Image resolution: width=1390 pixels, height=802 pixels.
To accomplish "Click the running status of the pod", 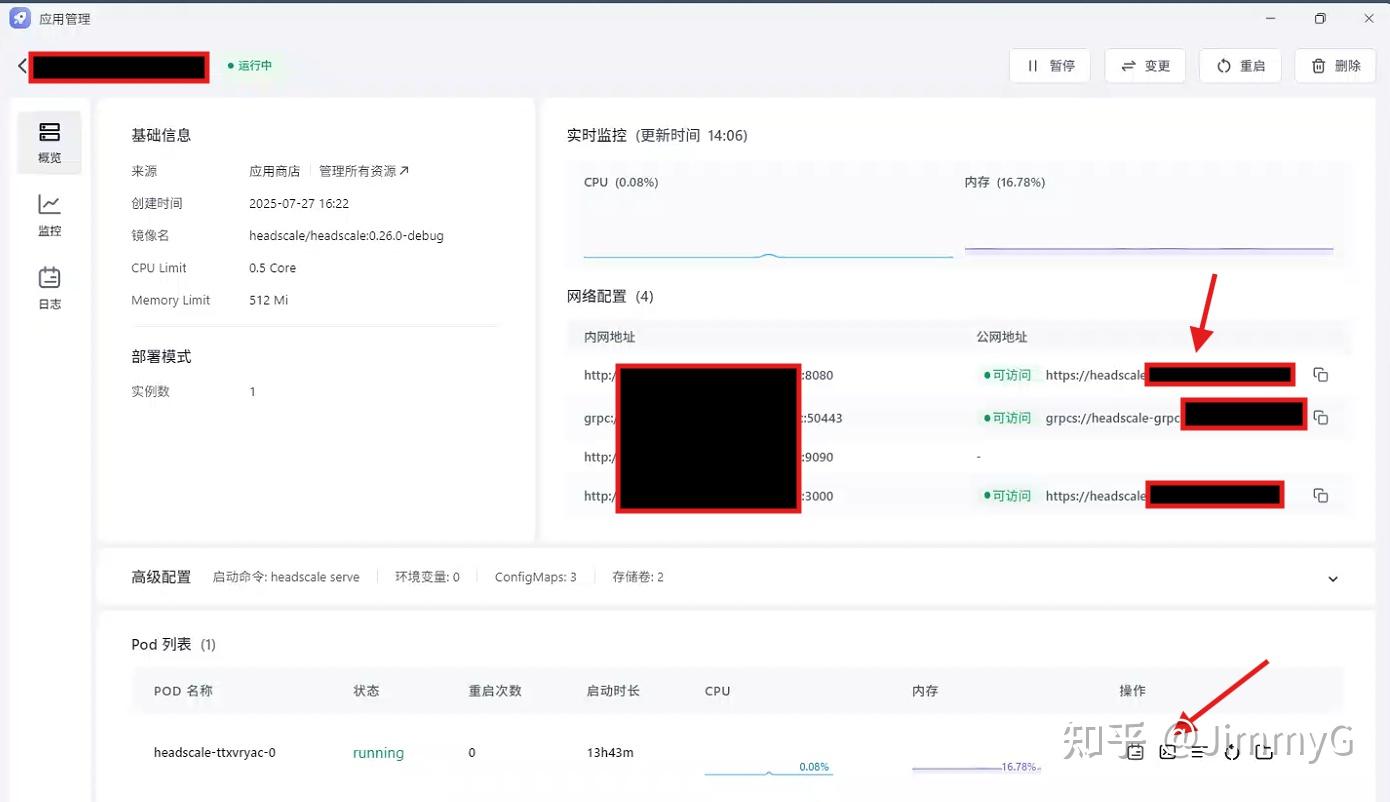I will (x=378, y=752).
